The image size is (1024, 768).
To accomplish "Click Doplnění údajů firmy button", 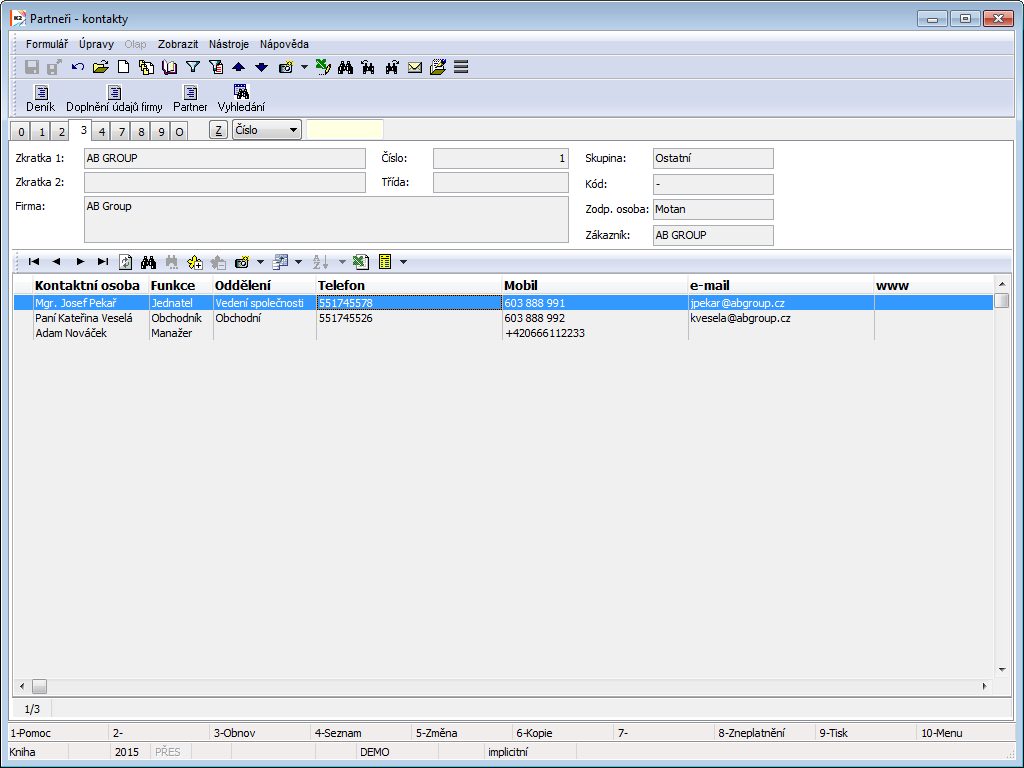I will pyautogui.click(x=114, y=99).
